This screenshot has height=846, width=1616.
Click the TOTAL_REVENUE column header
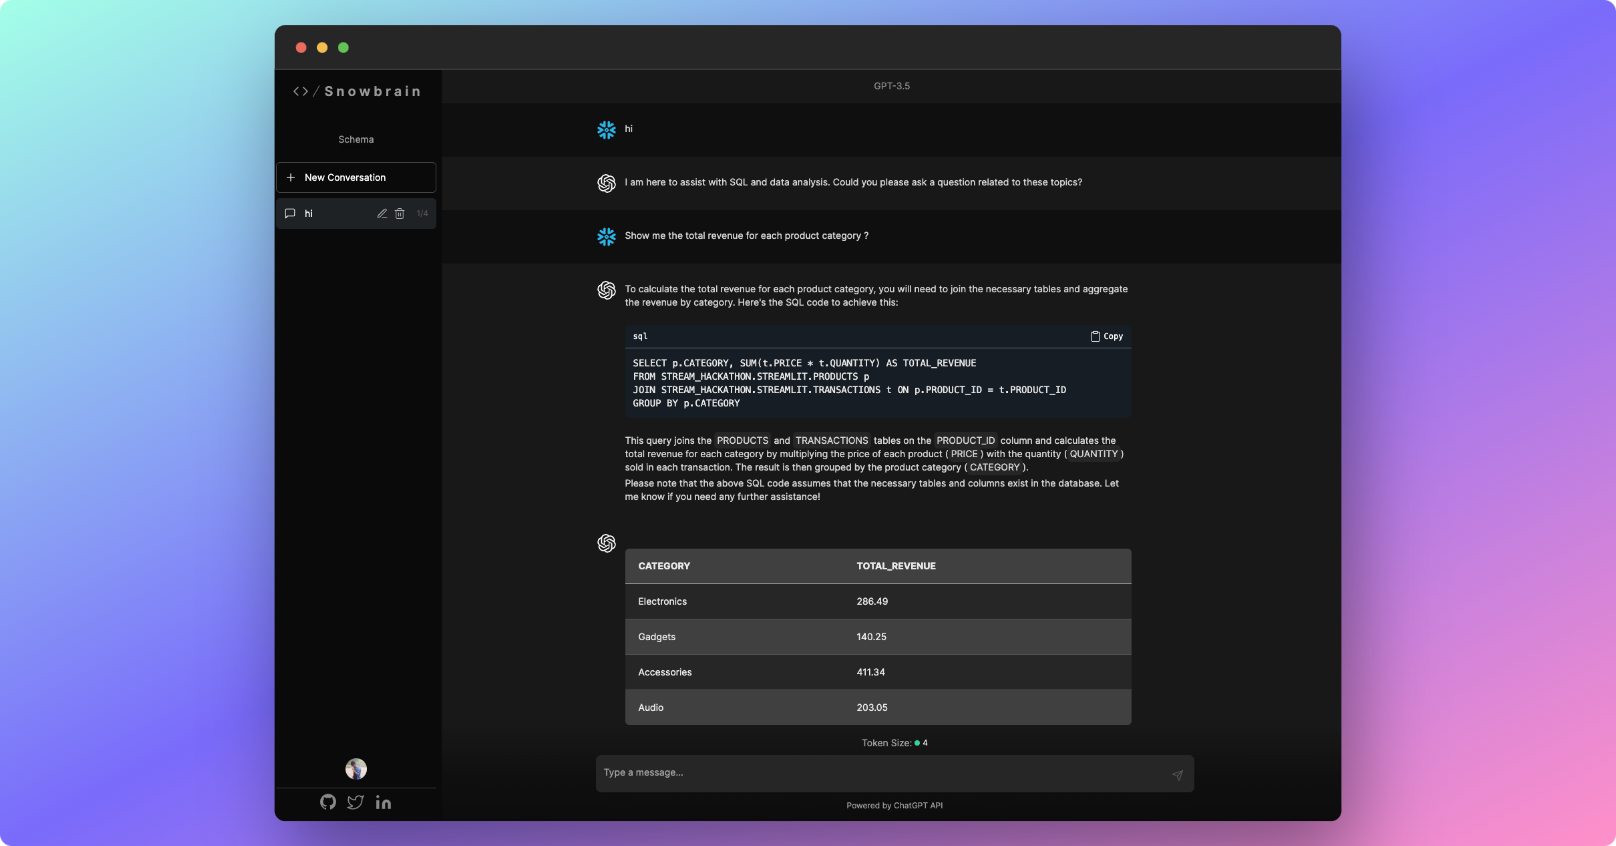point(896,566)
